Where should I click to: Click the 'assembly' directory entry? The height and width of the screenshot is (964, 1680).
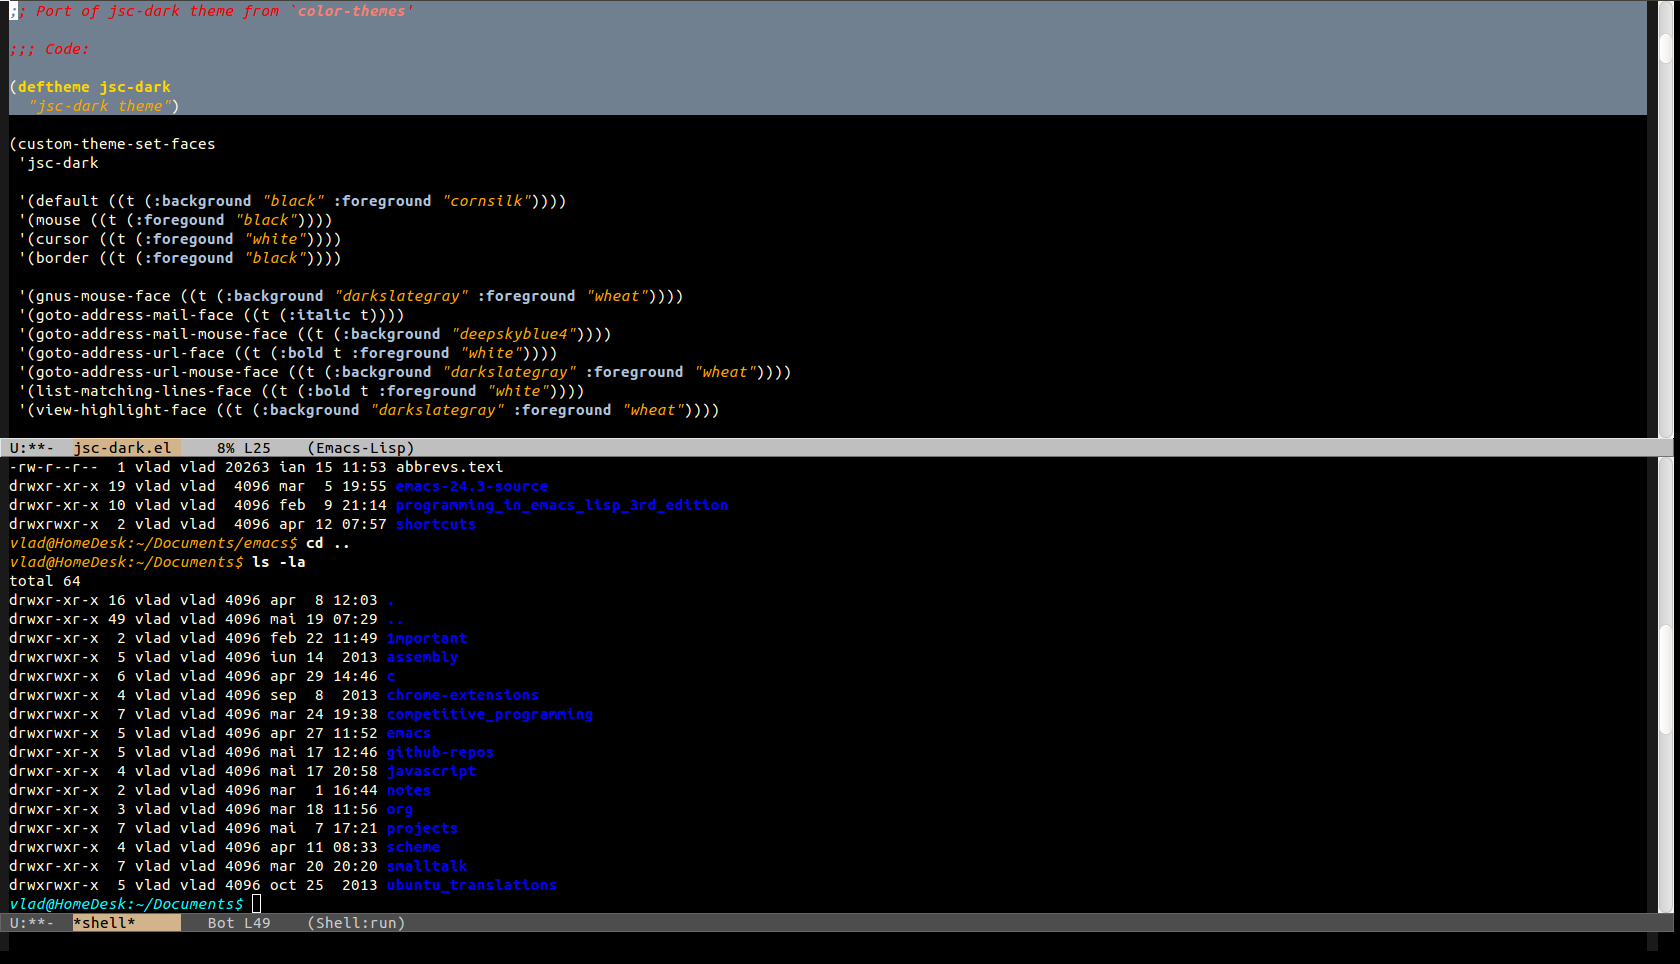[x=423, y=657]
